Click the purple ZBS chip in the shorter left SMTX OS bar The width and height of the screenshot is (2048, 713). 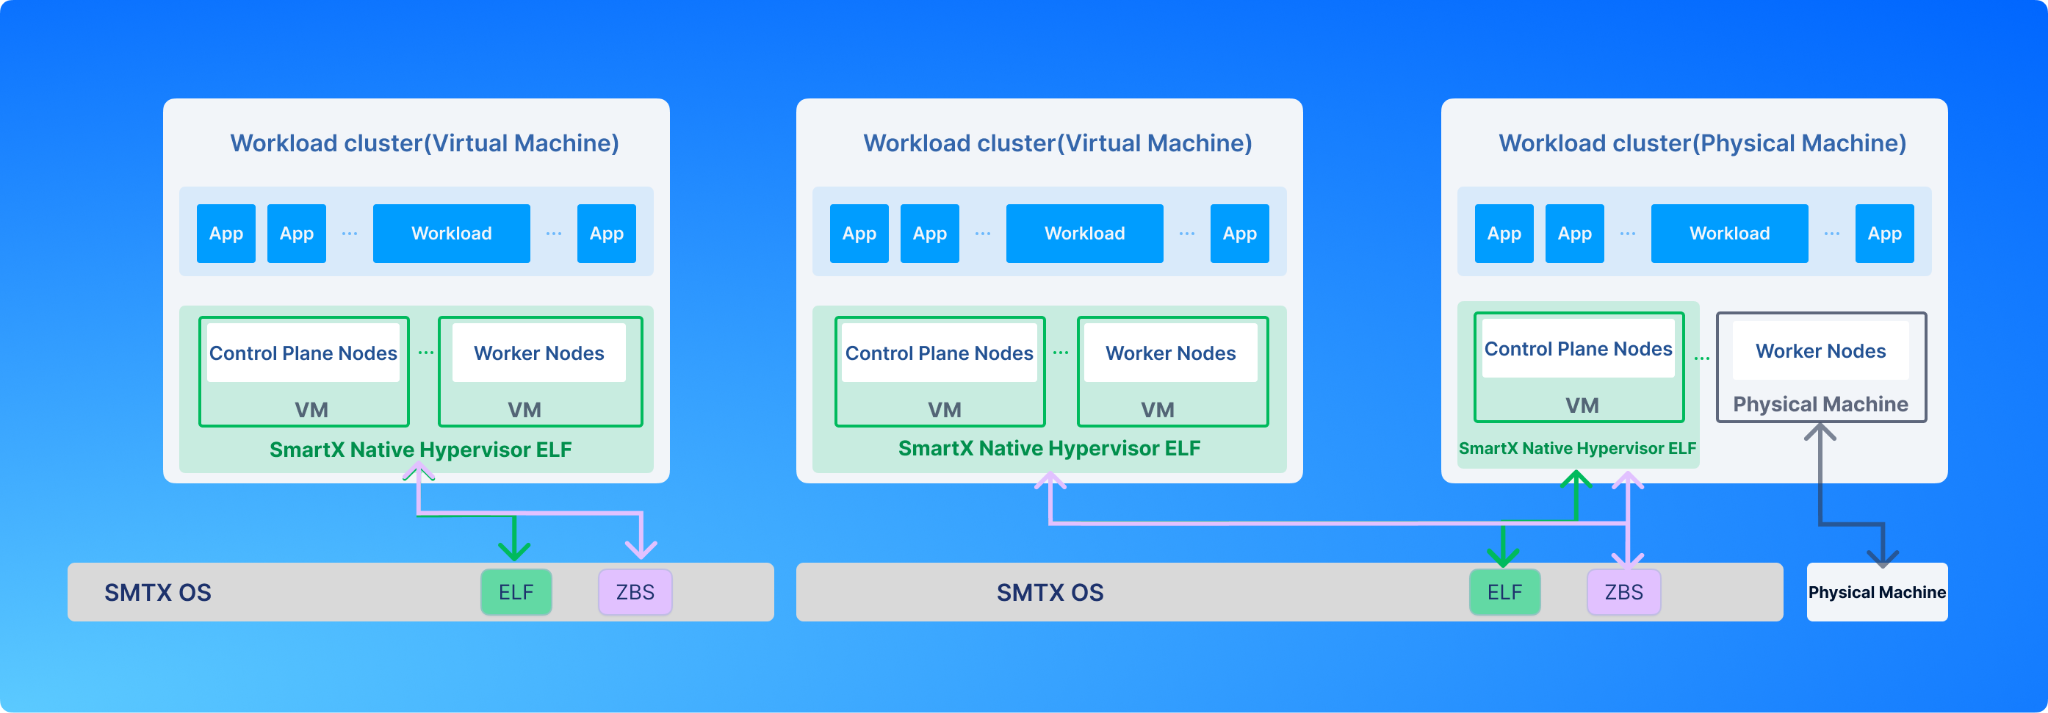(x=635, y=592)
